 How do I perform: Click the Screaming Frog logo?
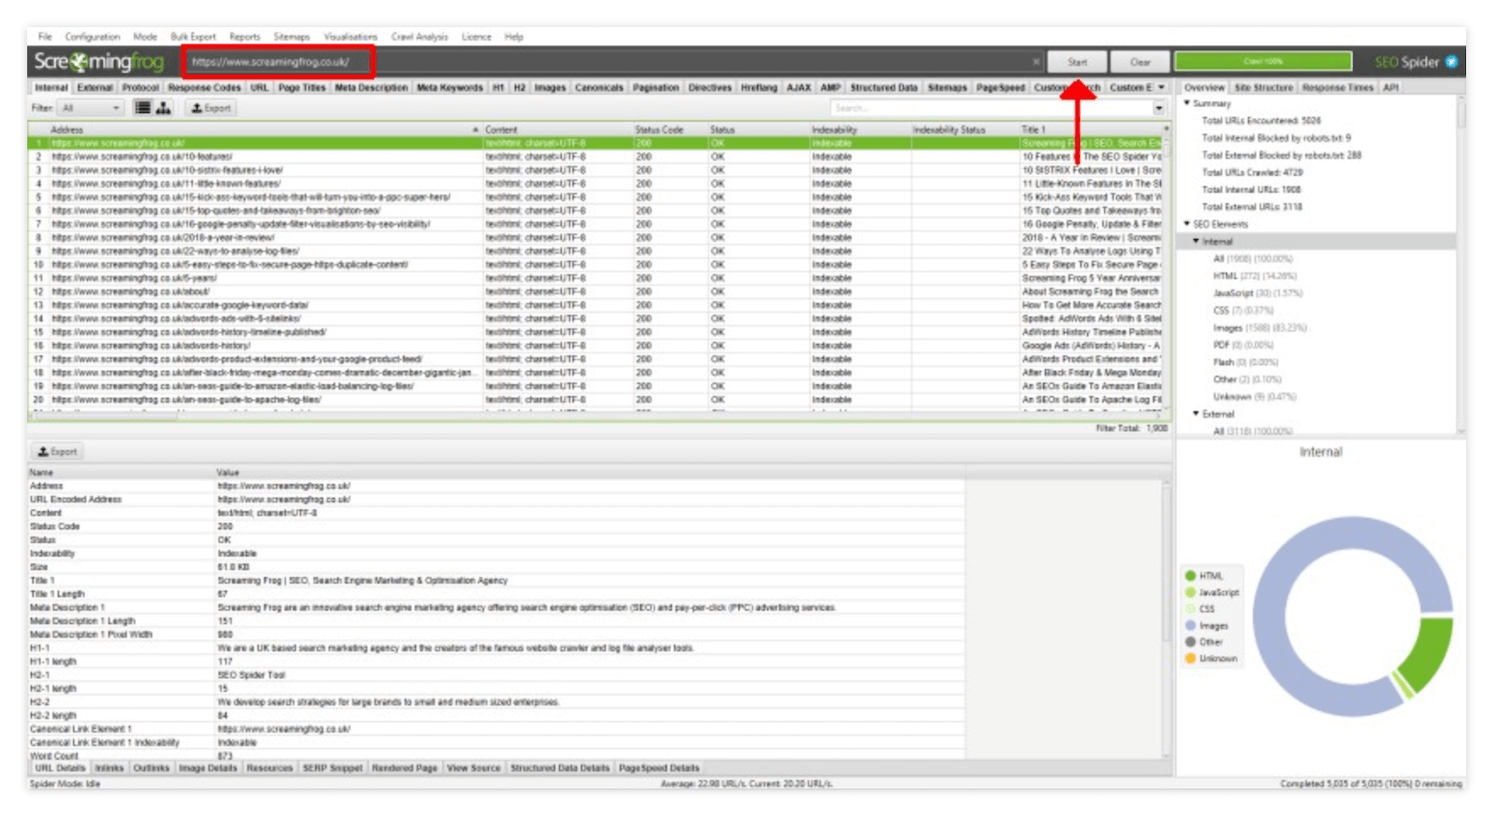point(98,62)
